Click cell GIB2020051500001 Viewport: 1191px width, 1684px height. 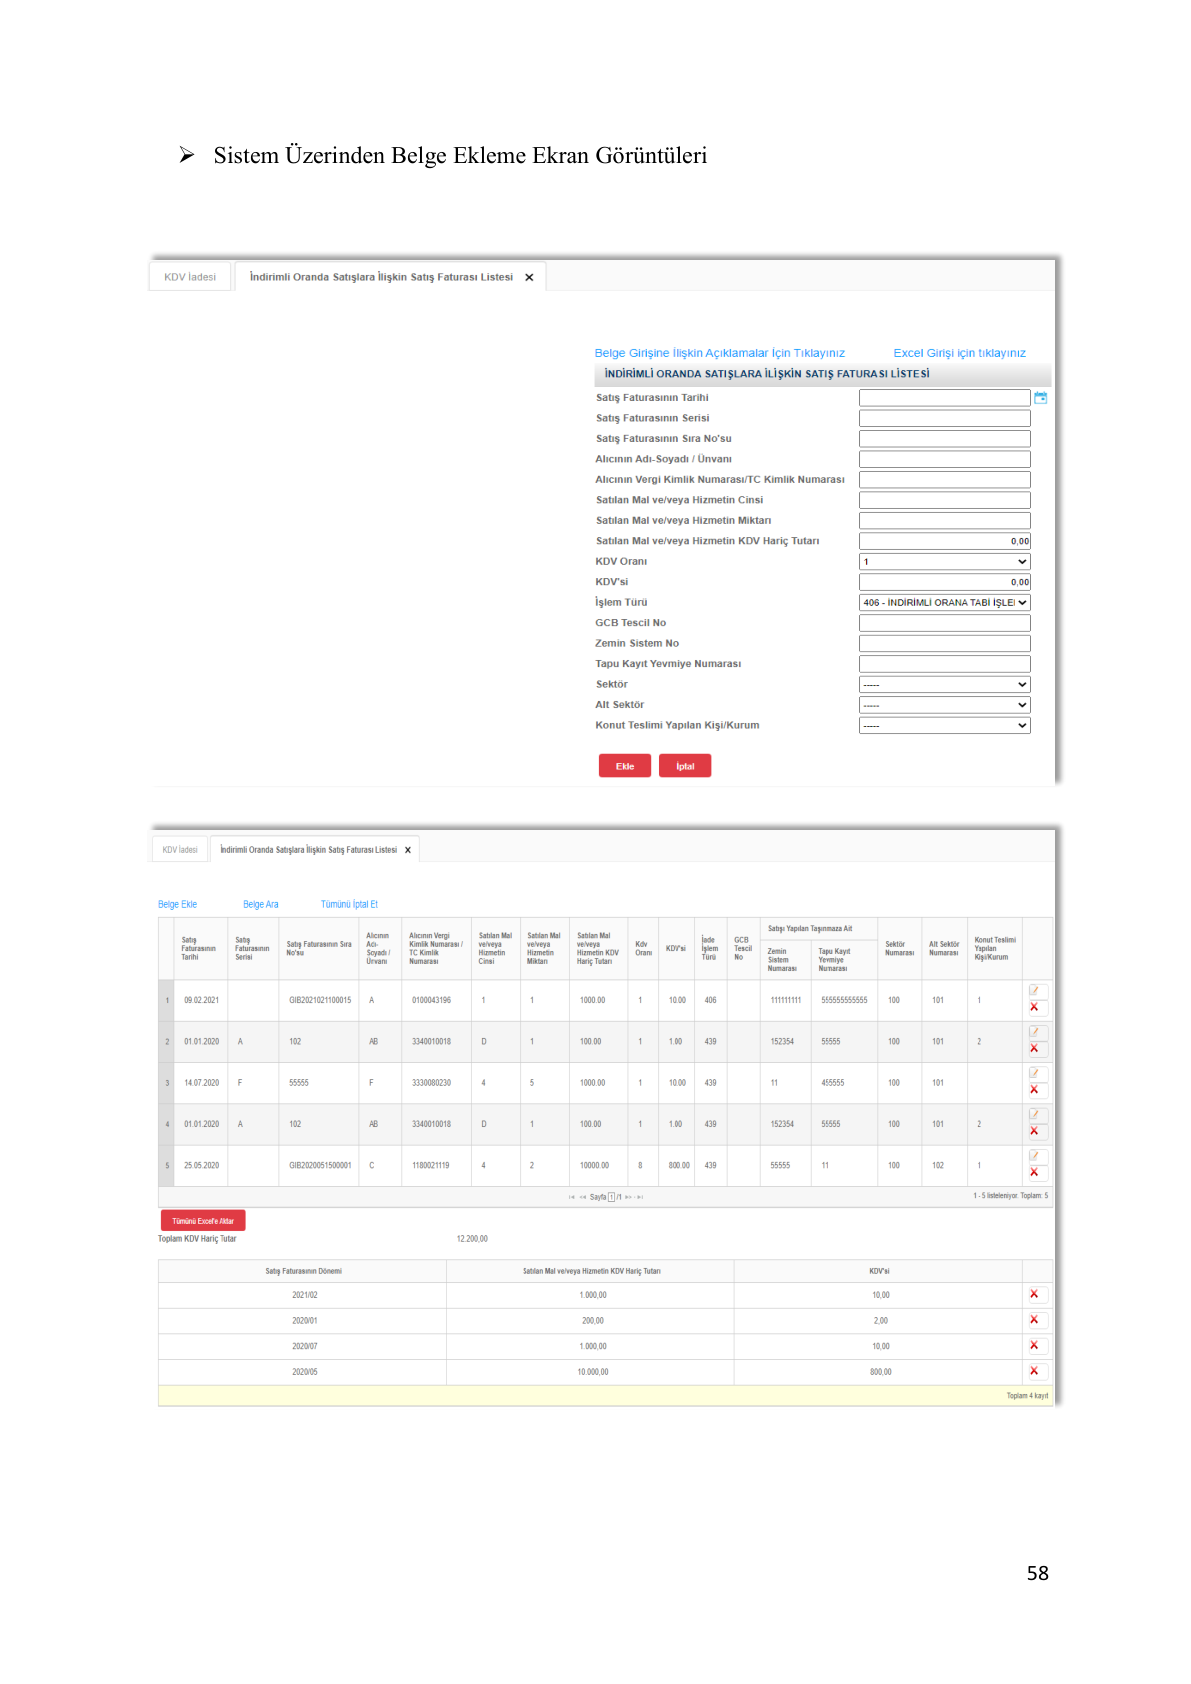click(320, 1165)
